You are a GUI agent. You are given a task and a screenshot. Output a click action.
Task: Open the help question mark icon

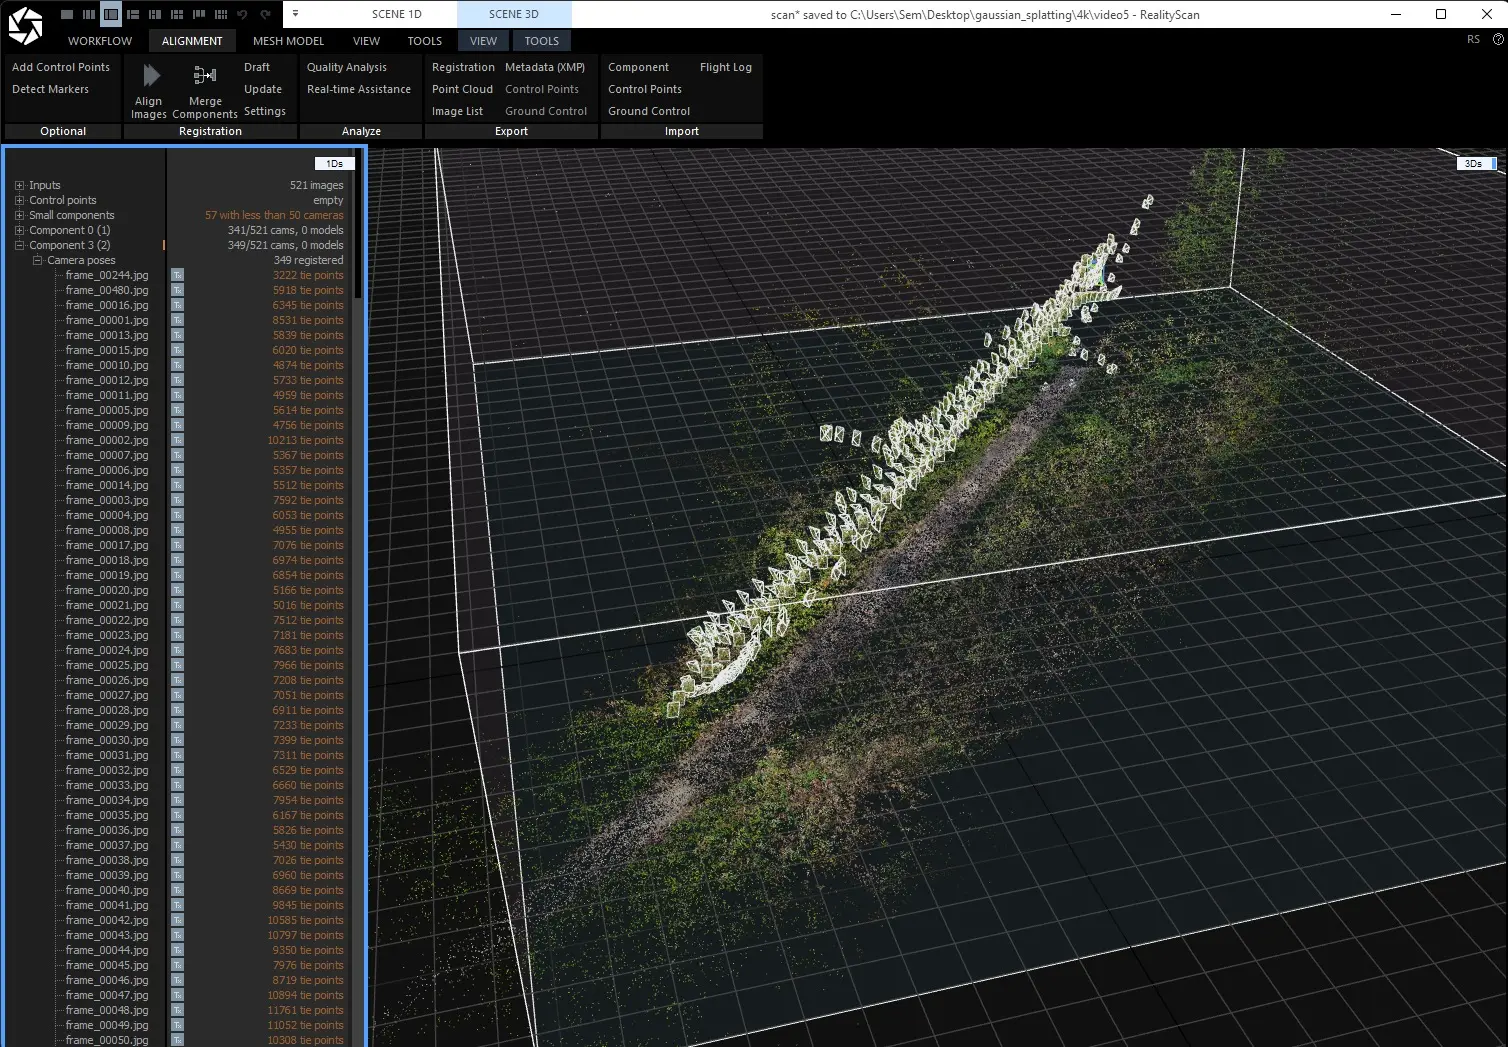(x=1497, y=40)
